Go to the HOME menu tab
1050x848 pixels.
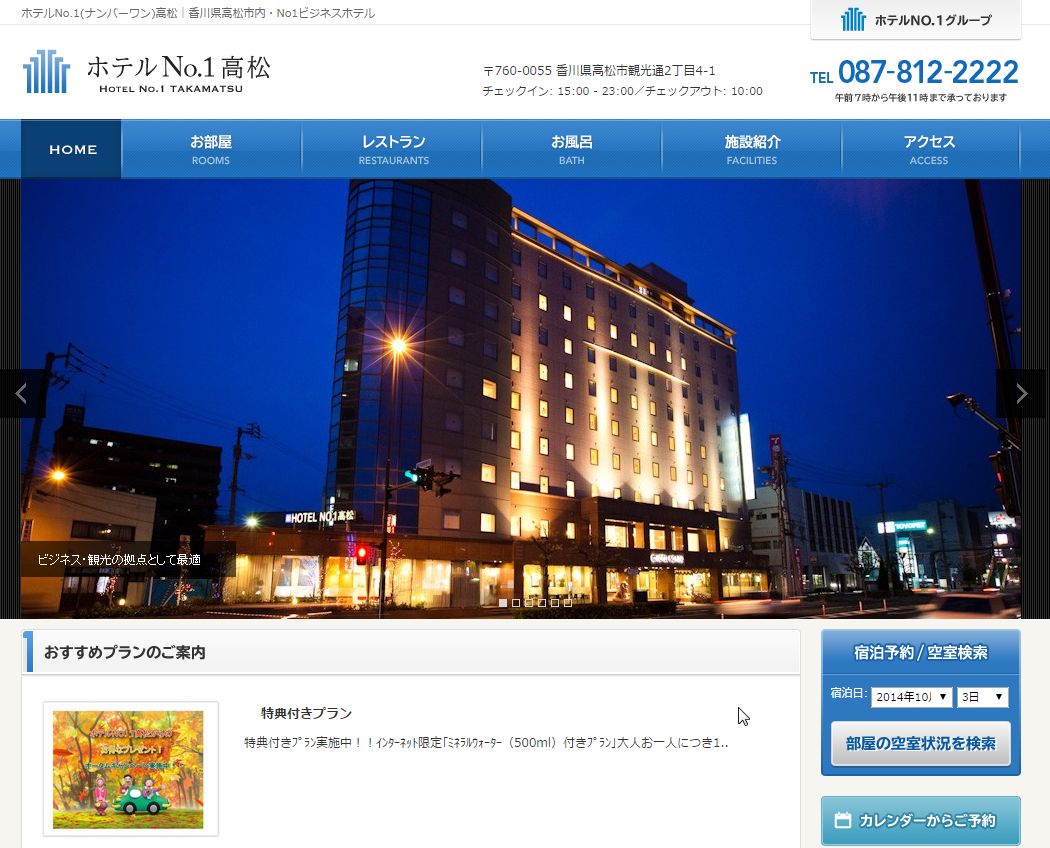click(71, 149)
